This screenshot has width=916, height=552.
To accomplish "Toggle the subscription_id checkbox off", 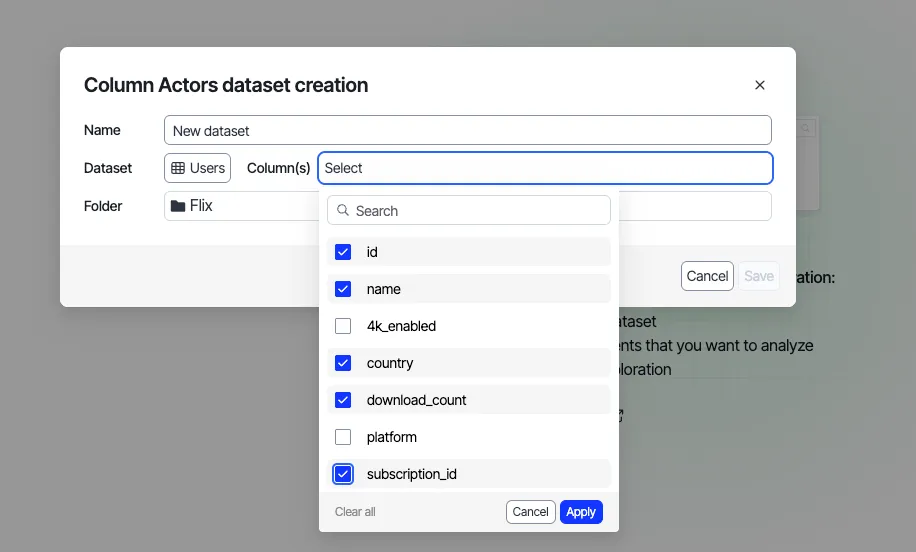I will tap(343, 474).
